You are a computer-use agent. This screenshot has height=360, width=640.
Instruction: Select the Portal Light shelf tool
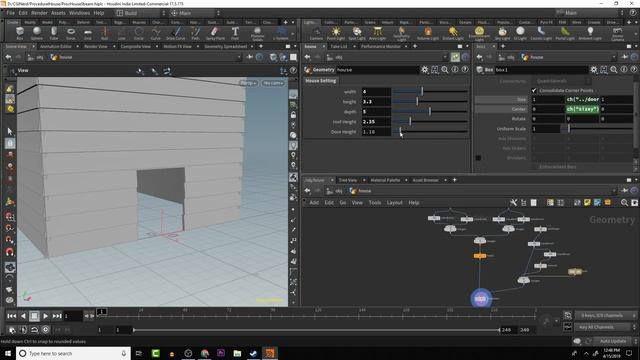click(565, 33)
